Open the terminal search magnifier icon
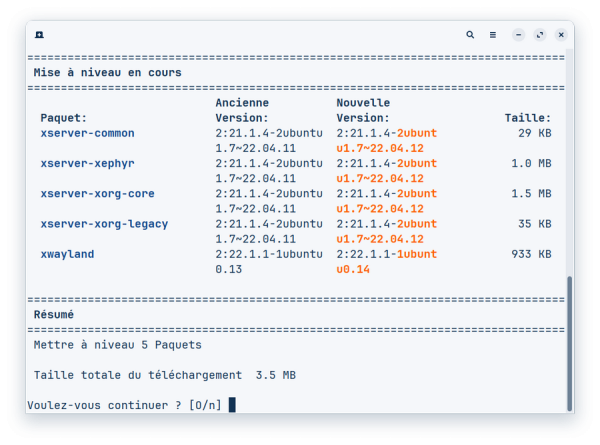Screen dimensions: 600x445 470,34
